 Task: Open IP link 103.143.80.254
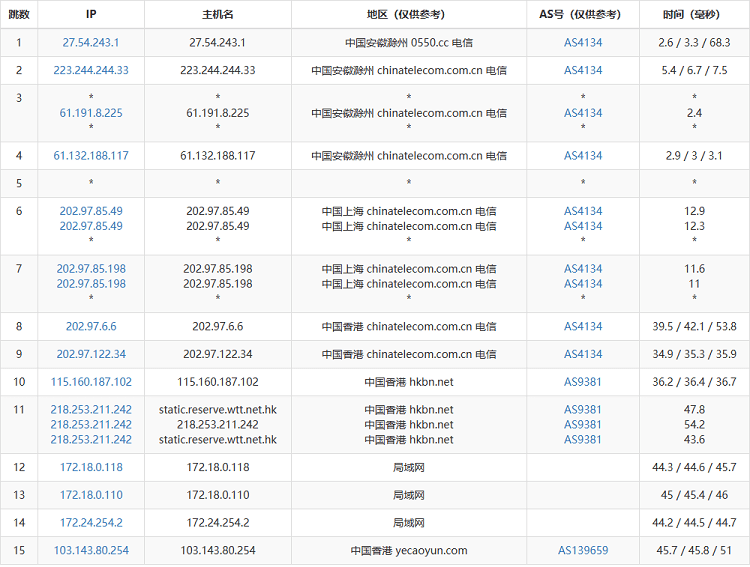click(91, 550)
